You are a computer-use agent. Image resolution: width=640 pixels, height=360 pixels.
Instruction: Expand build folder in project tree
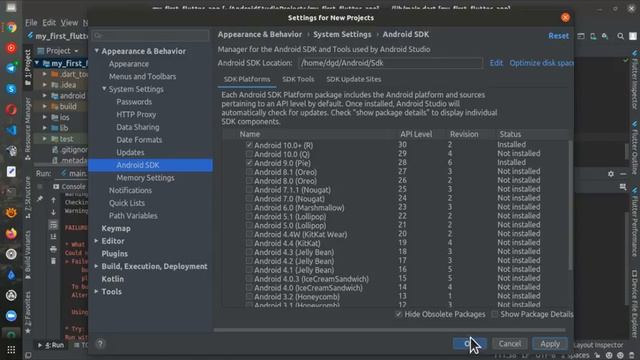point(44,106)
